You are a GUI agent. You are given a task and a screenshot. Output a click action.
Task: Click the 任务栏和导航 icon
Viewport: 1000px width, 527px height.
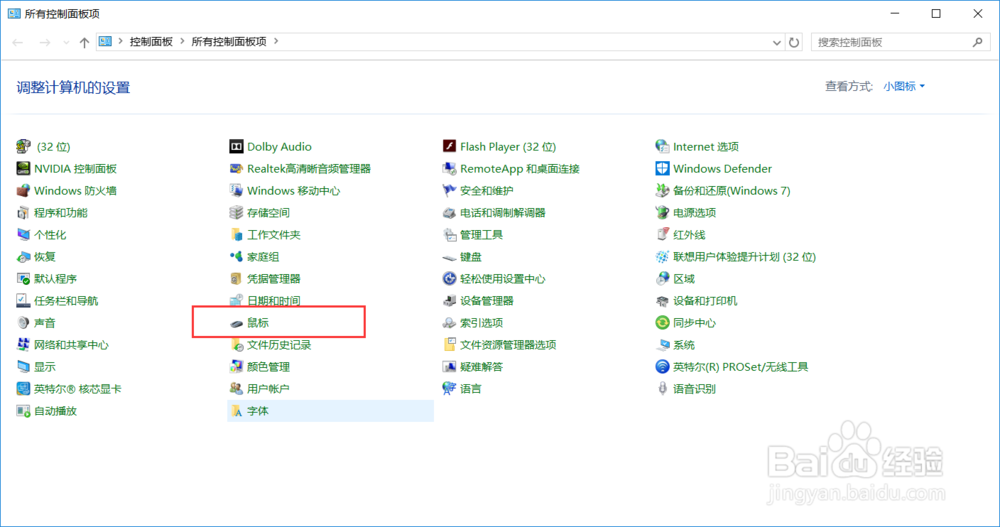point(24,301)
